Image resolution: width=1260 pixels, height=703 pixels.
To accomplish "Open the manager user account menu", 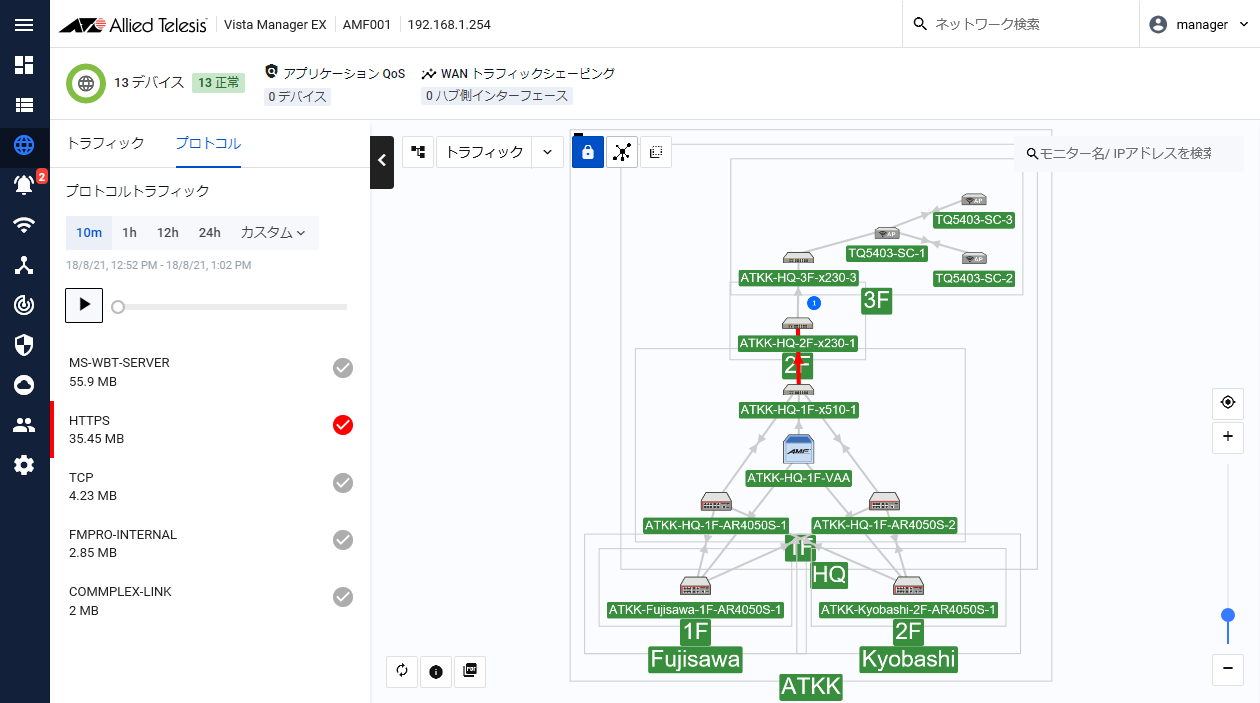I will (1200, 25).
